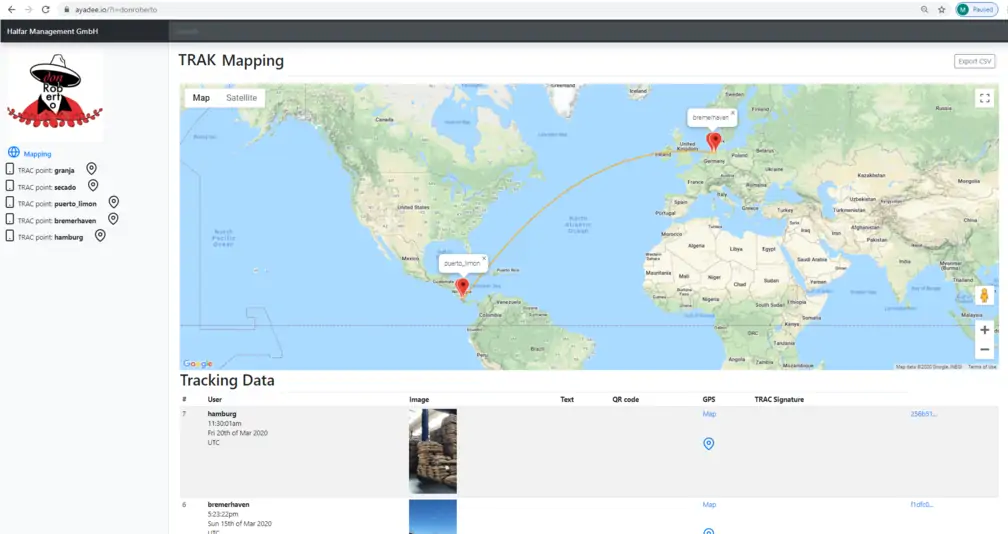
Task: Open the hamburg cargo image thumbnail
Action: [433, 451]
